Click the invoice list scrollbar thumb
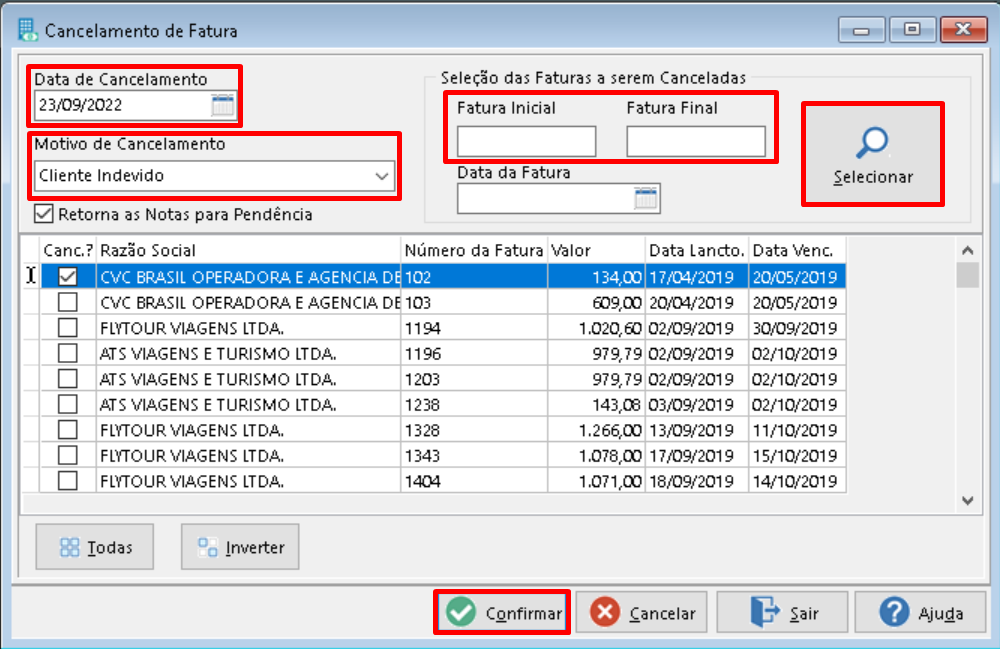Image resolution: width=1000 pixels, height=649 pixels. 967,275
